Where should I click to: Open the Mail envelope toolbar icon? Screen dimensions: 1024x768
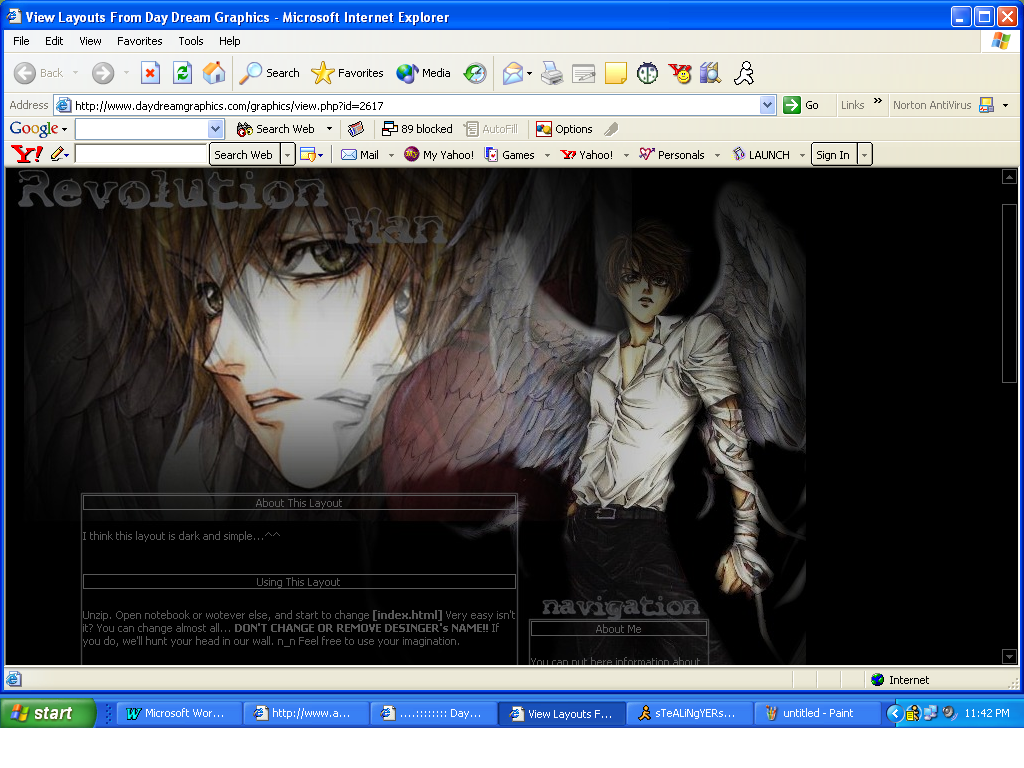click(x=513, y=73)
